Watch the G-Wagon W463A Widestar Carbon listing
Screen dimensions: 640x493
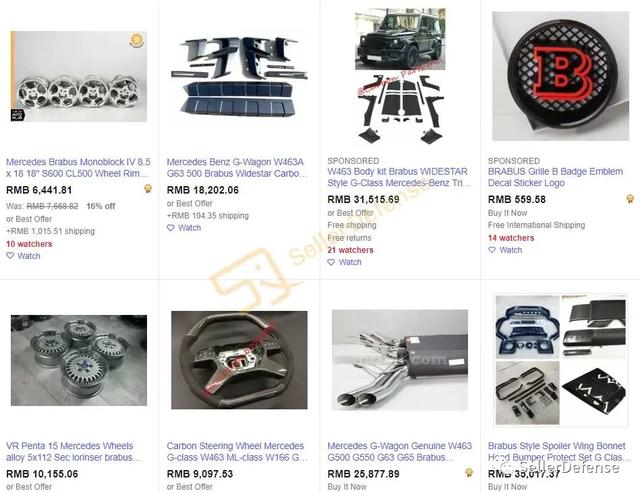coord(184,228)
